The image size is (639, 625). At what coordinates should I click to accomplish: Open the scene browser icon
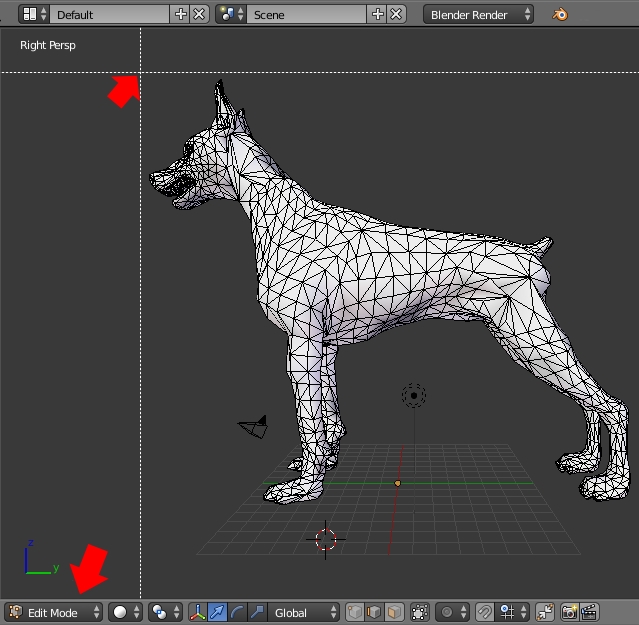[231, 14]
